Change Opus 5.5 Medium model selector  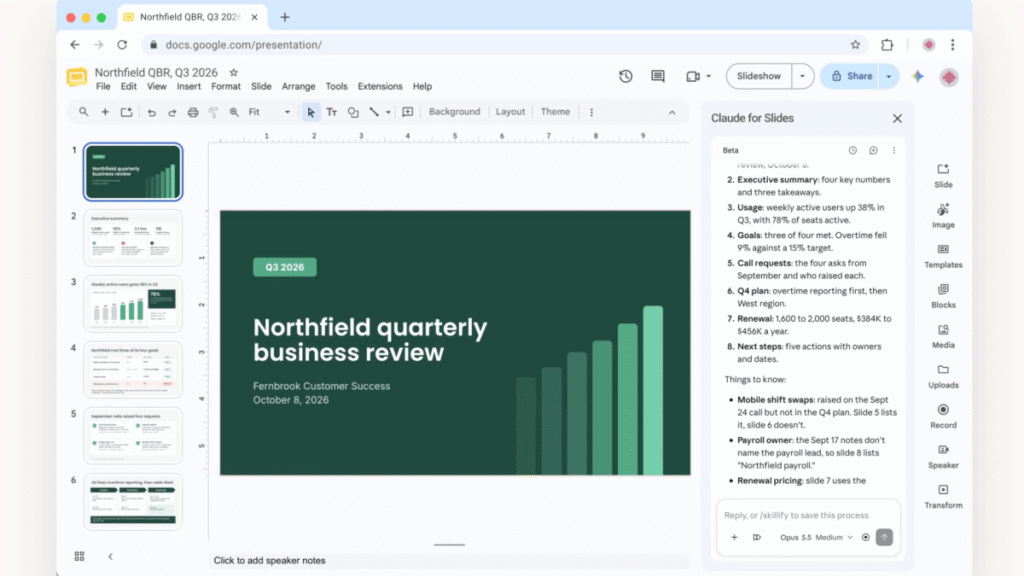coord(816,537)
